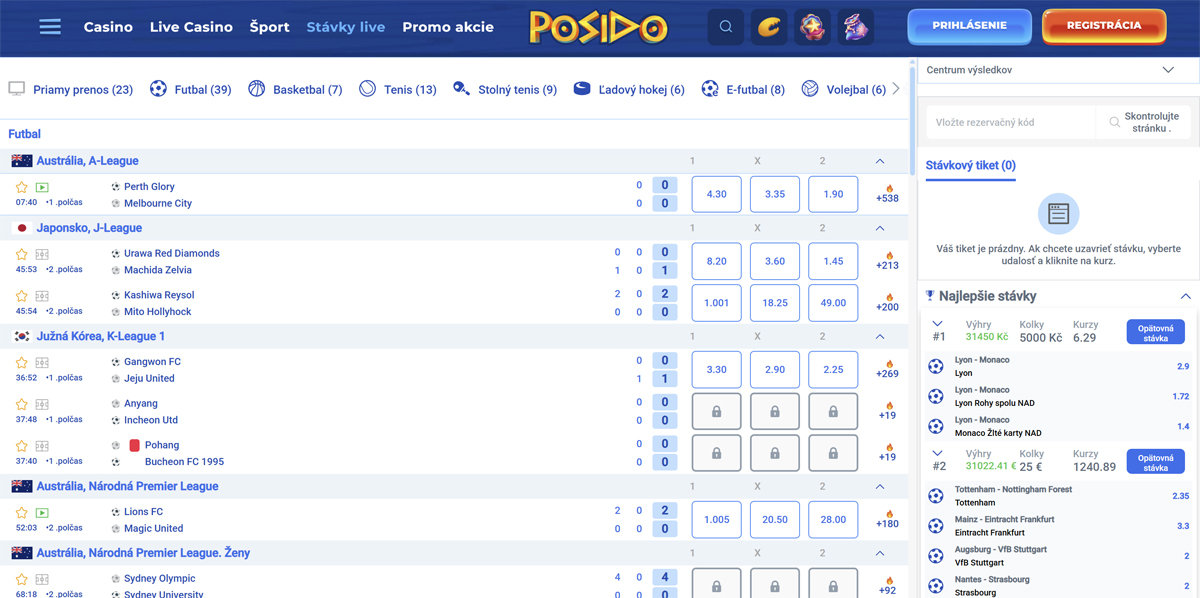Screen dimensions: 1200x598
Task: Select the Futbal (39) sport filter
Action: (x=190, y=89)
